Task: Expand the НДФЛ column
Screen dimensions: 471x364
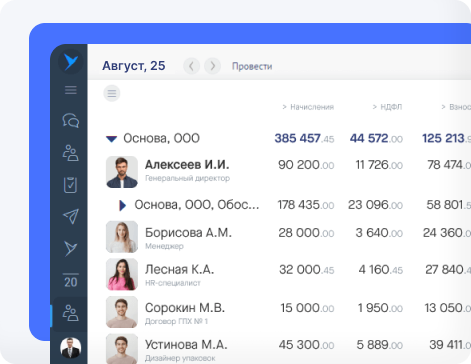Action: tap(387, 107)
